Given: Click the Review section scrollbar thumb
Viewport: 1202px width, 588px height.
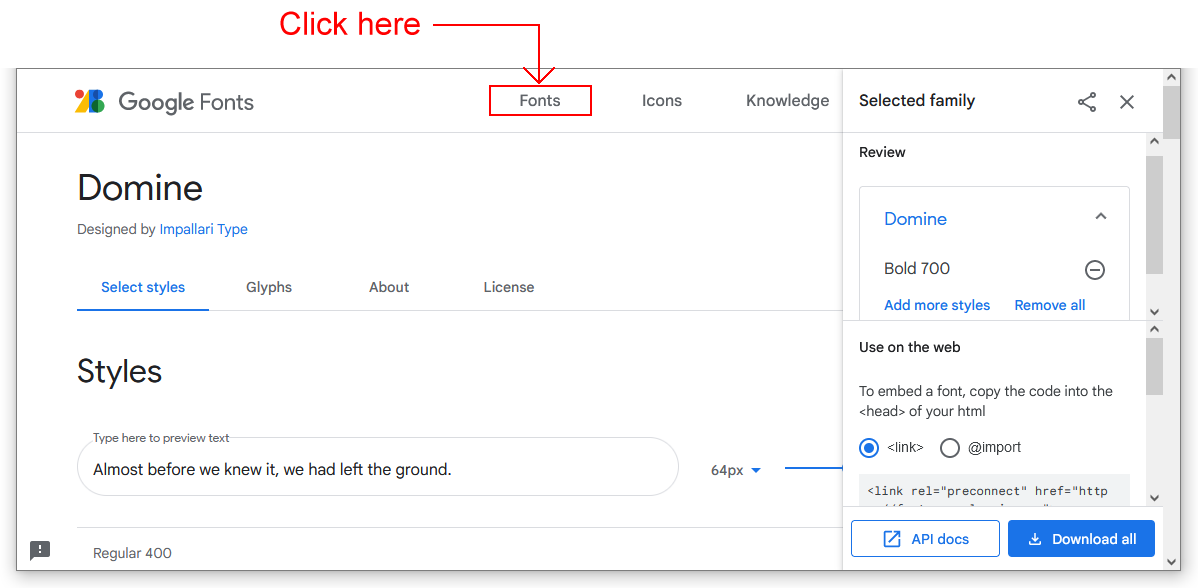Looking at the screenshot, I should [x=1154, y=215].
